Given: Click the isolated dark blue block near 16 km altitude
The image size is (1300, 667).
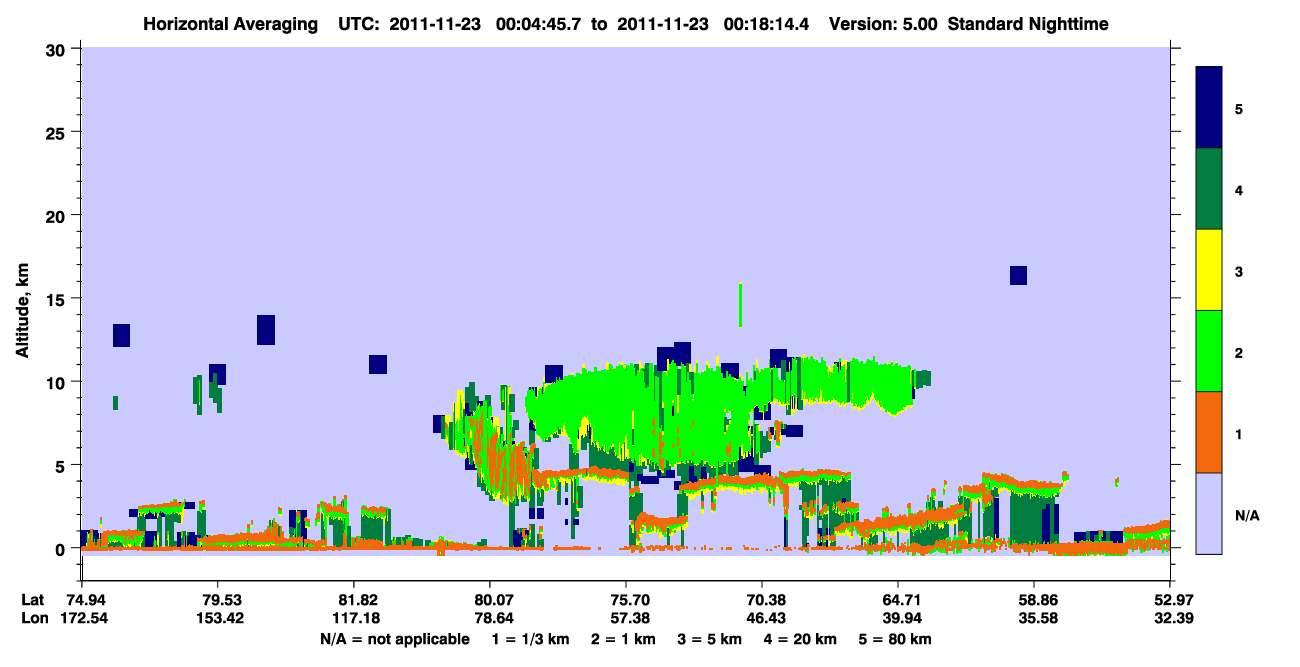Looking at the screenshot, I should point(1018,275).
